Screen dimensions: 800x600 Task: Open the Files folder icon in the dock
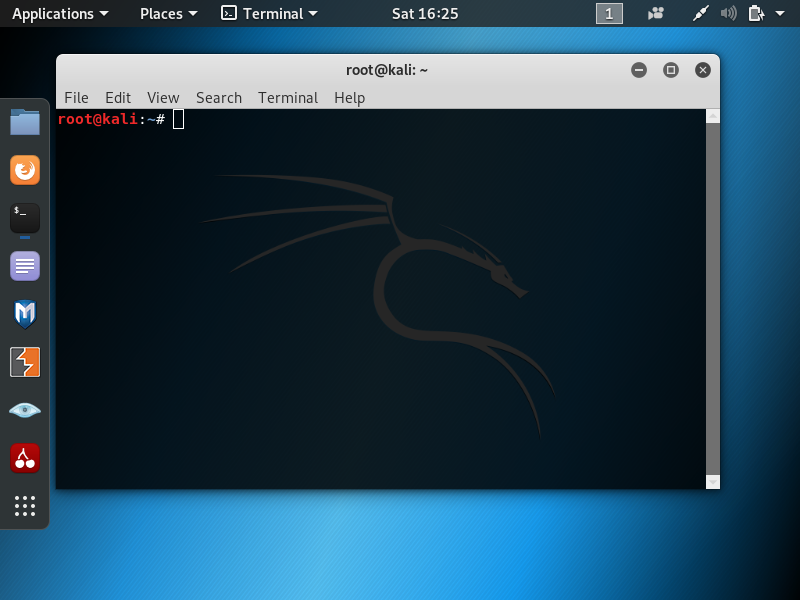(x=24, y=122)
